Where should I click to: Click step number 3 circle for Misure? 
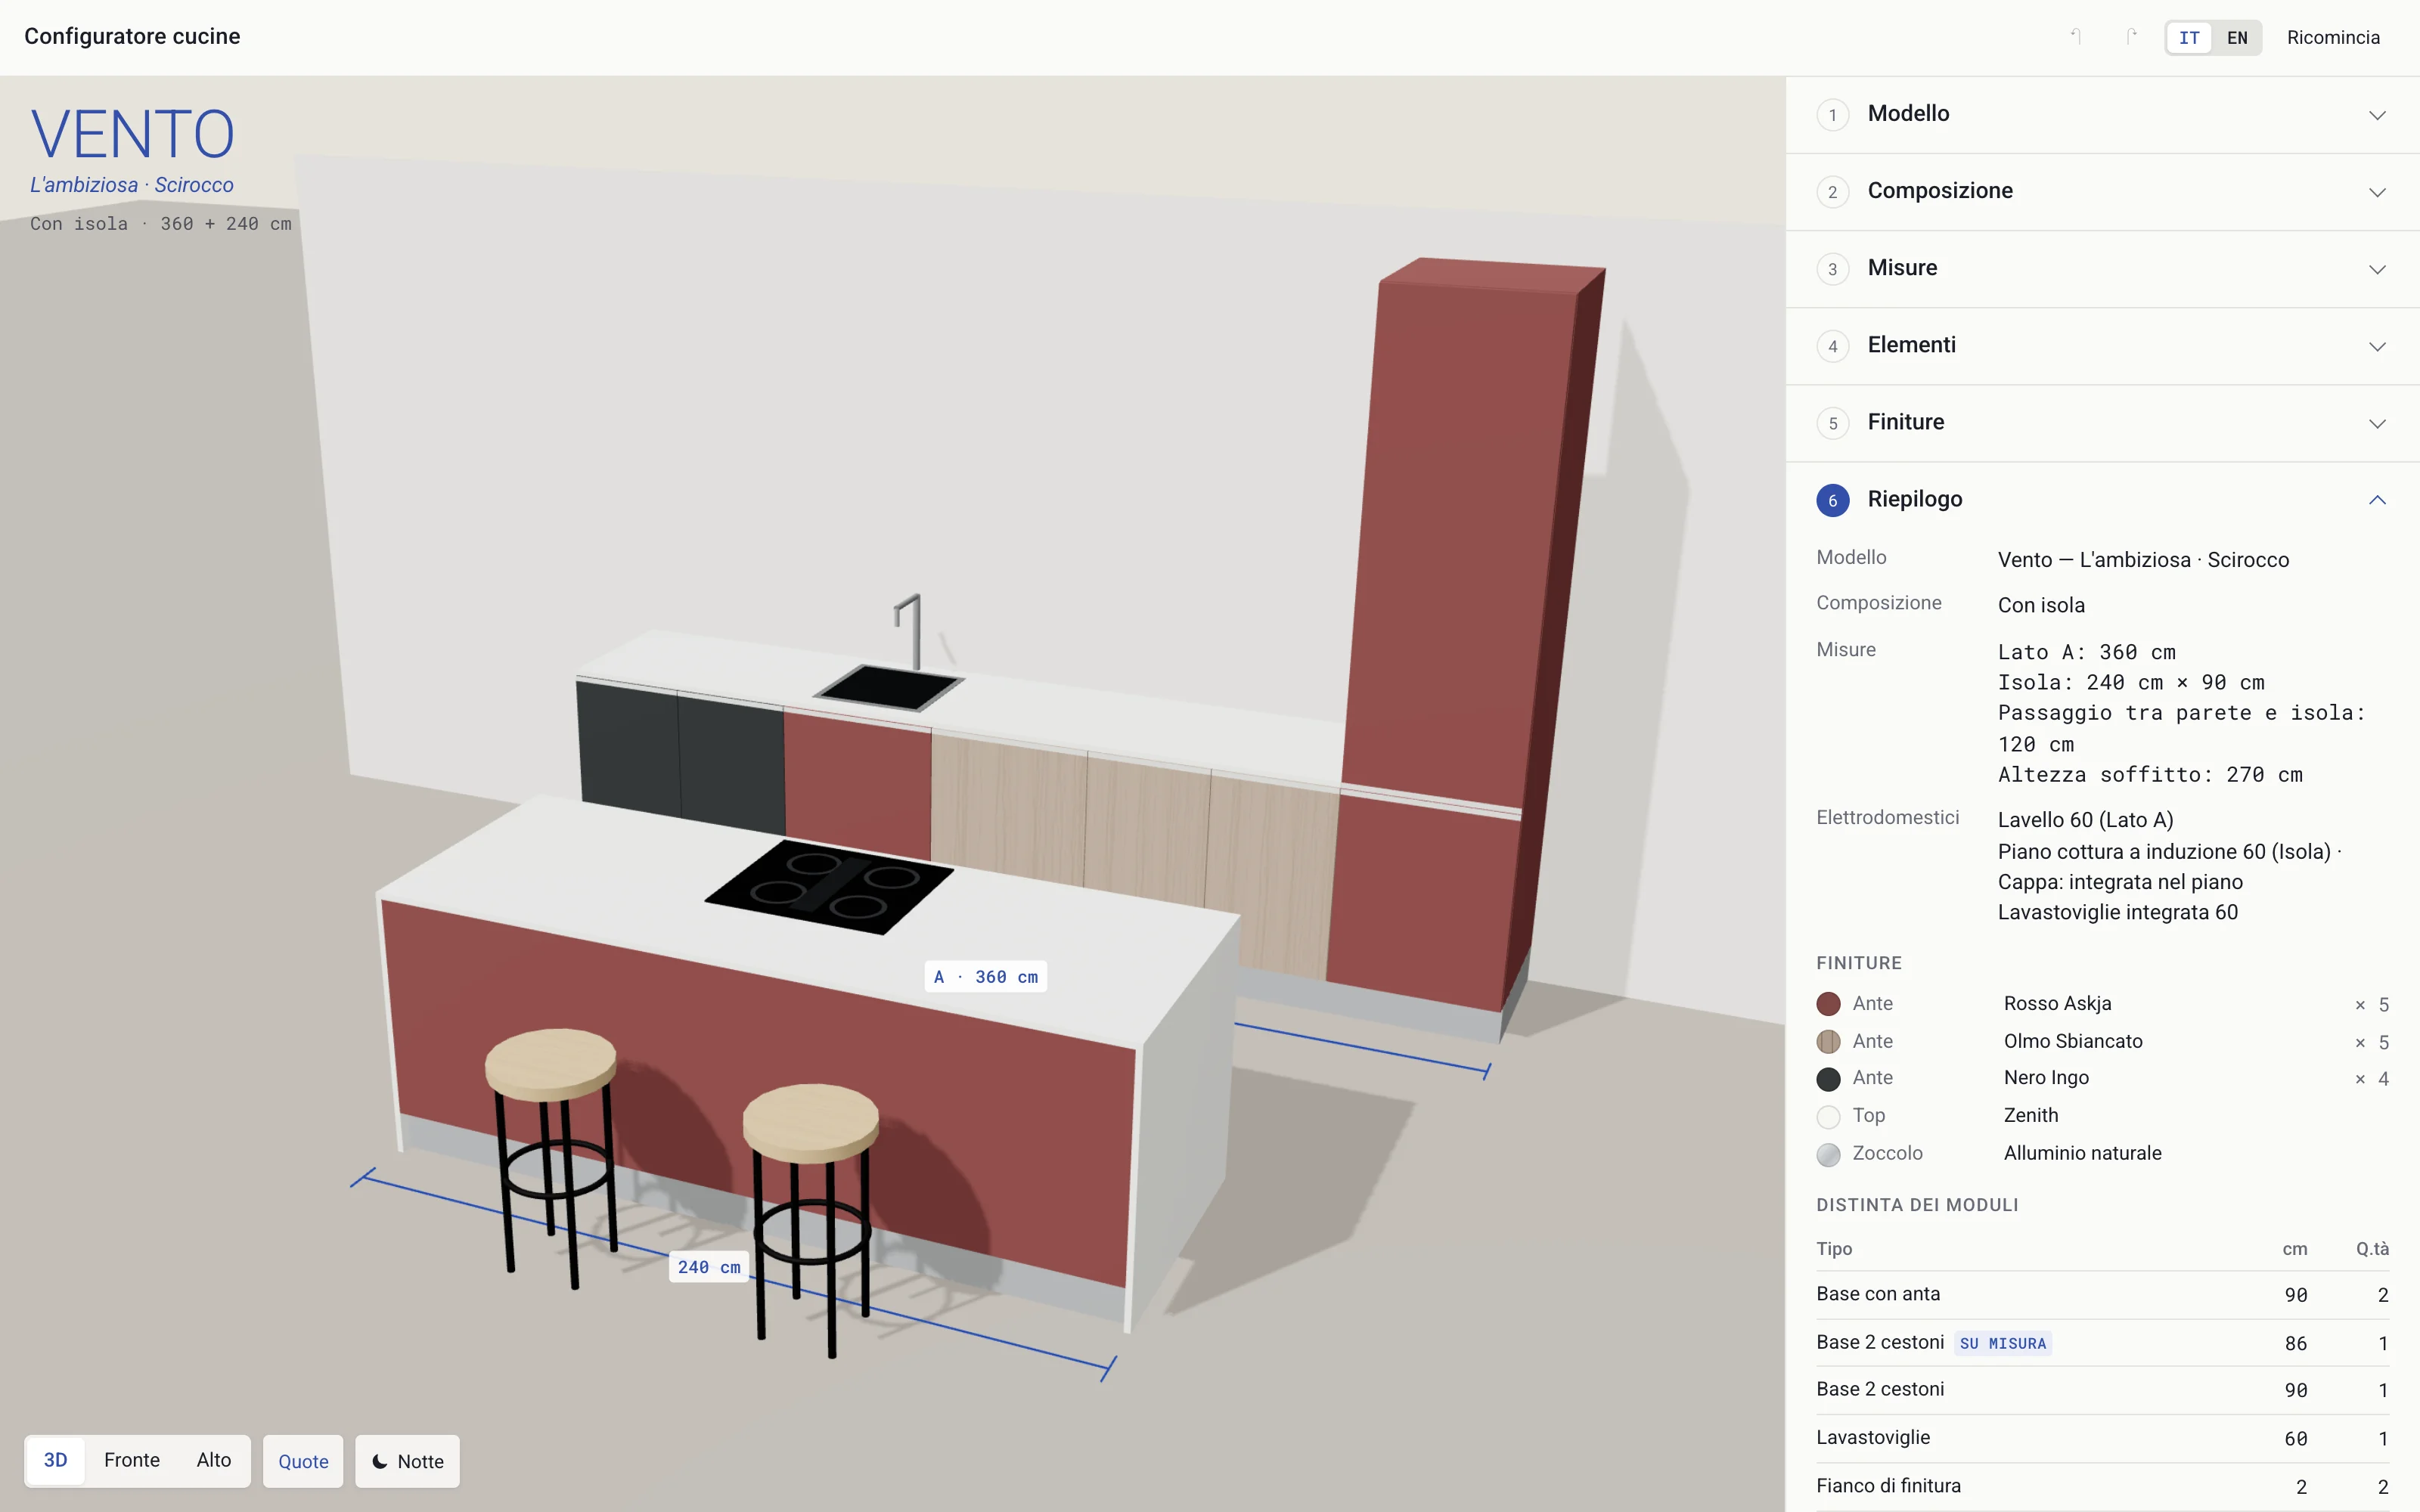click(1832, 269)
